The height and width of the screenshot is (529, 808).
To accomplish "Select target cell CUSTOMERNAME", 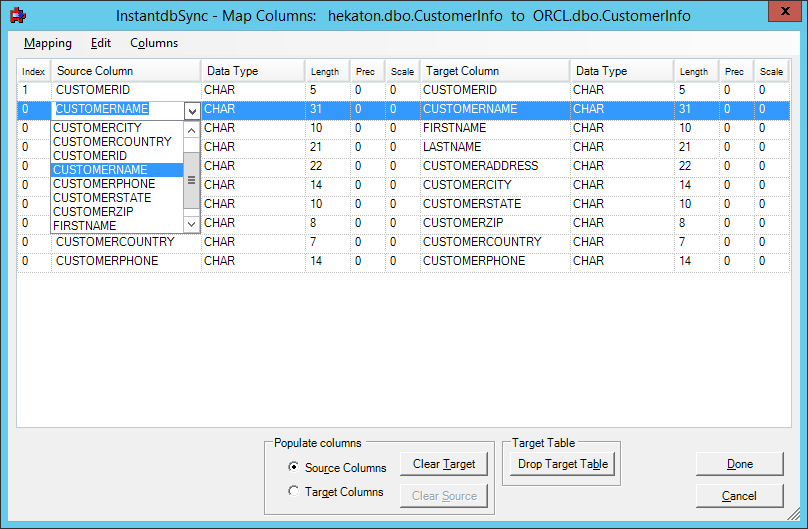I will tap(495, 109).
